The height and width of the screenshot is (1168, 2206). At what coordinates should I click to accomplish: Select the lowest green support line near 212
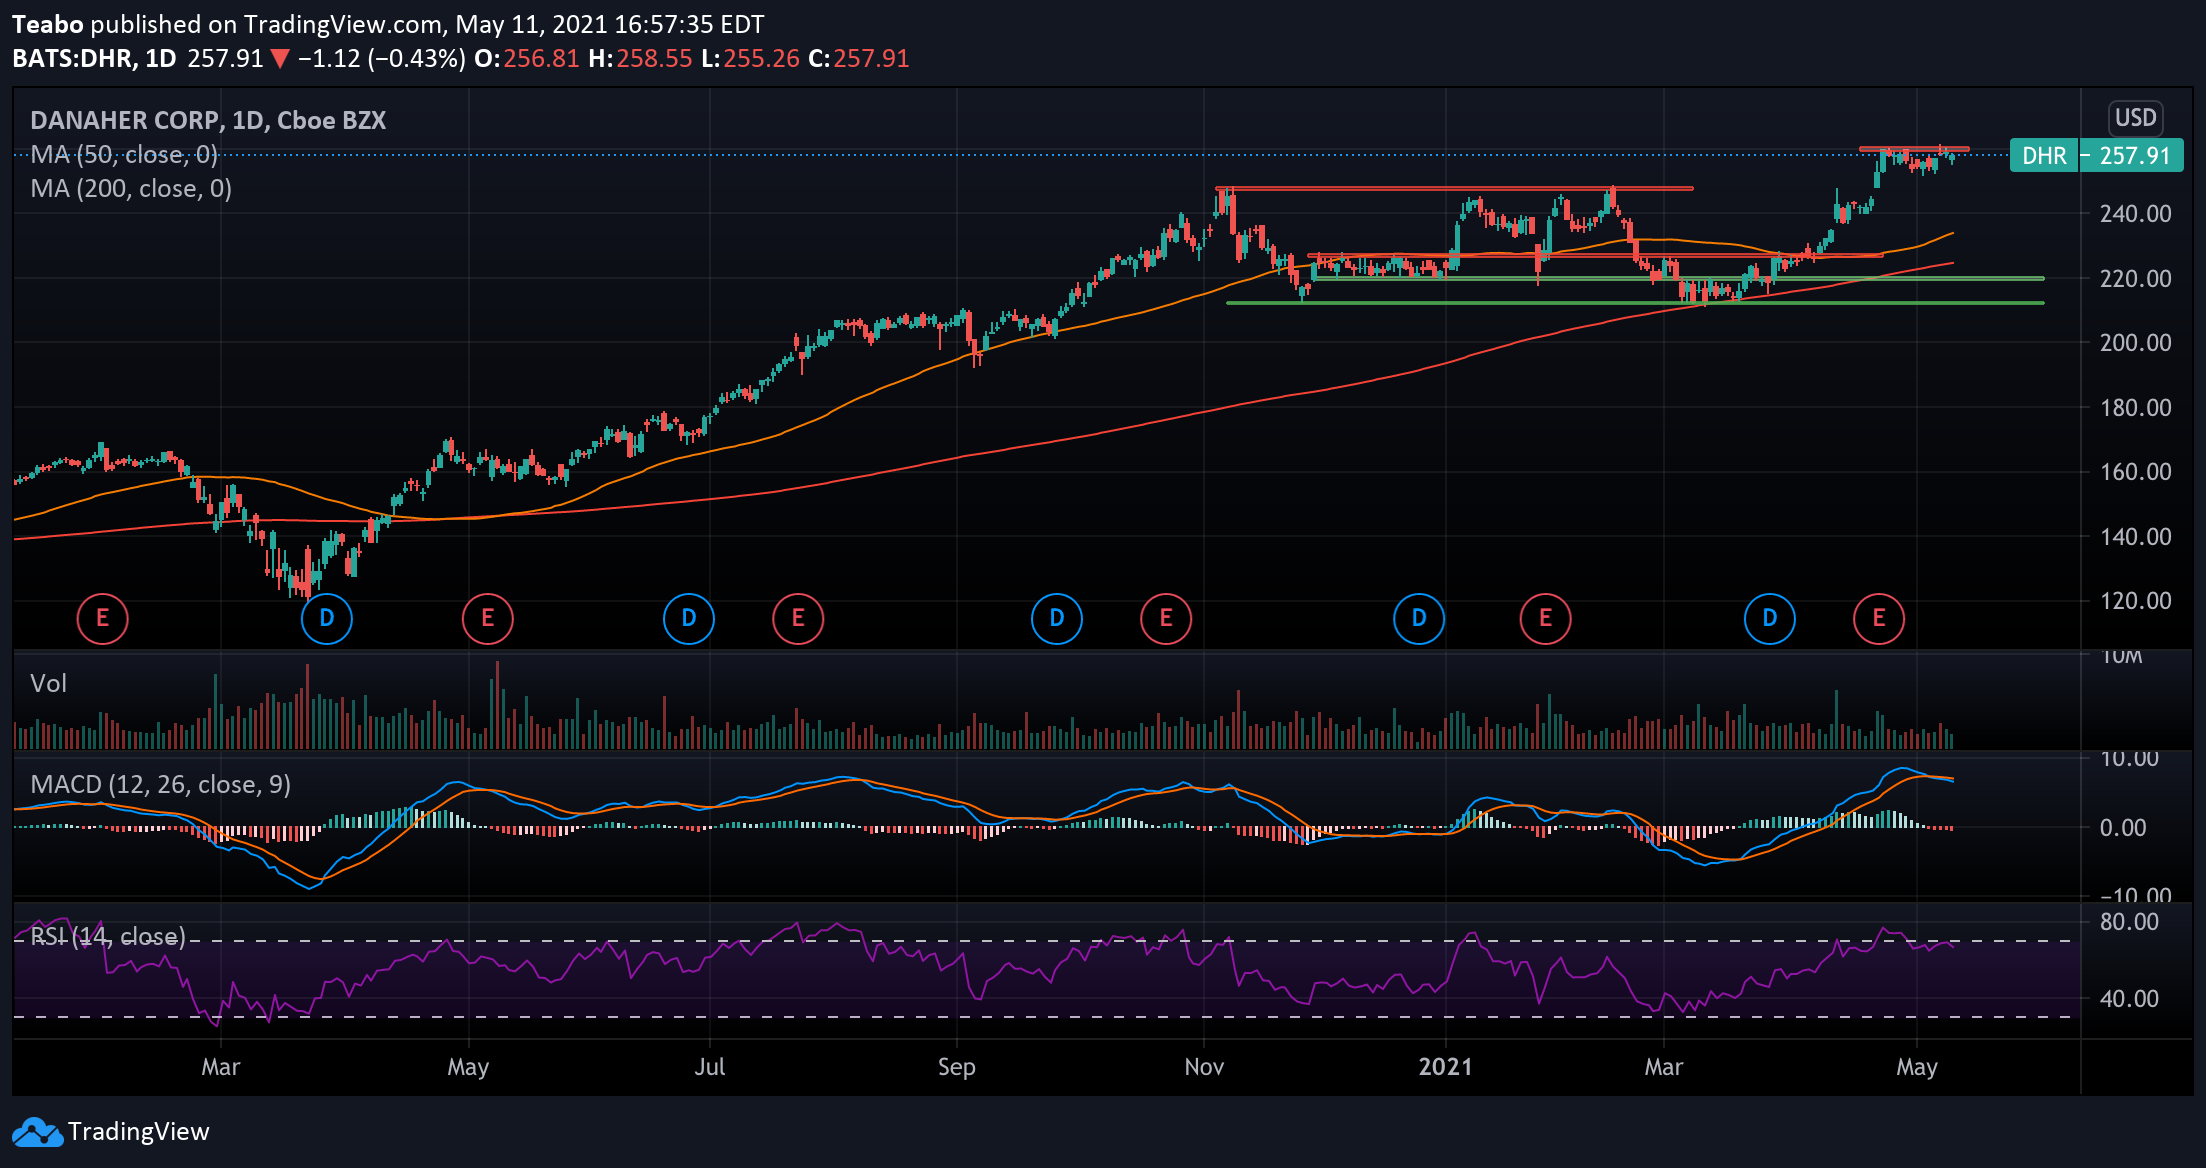pos(1635,303)
